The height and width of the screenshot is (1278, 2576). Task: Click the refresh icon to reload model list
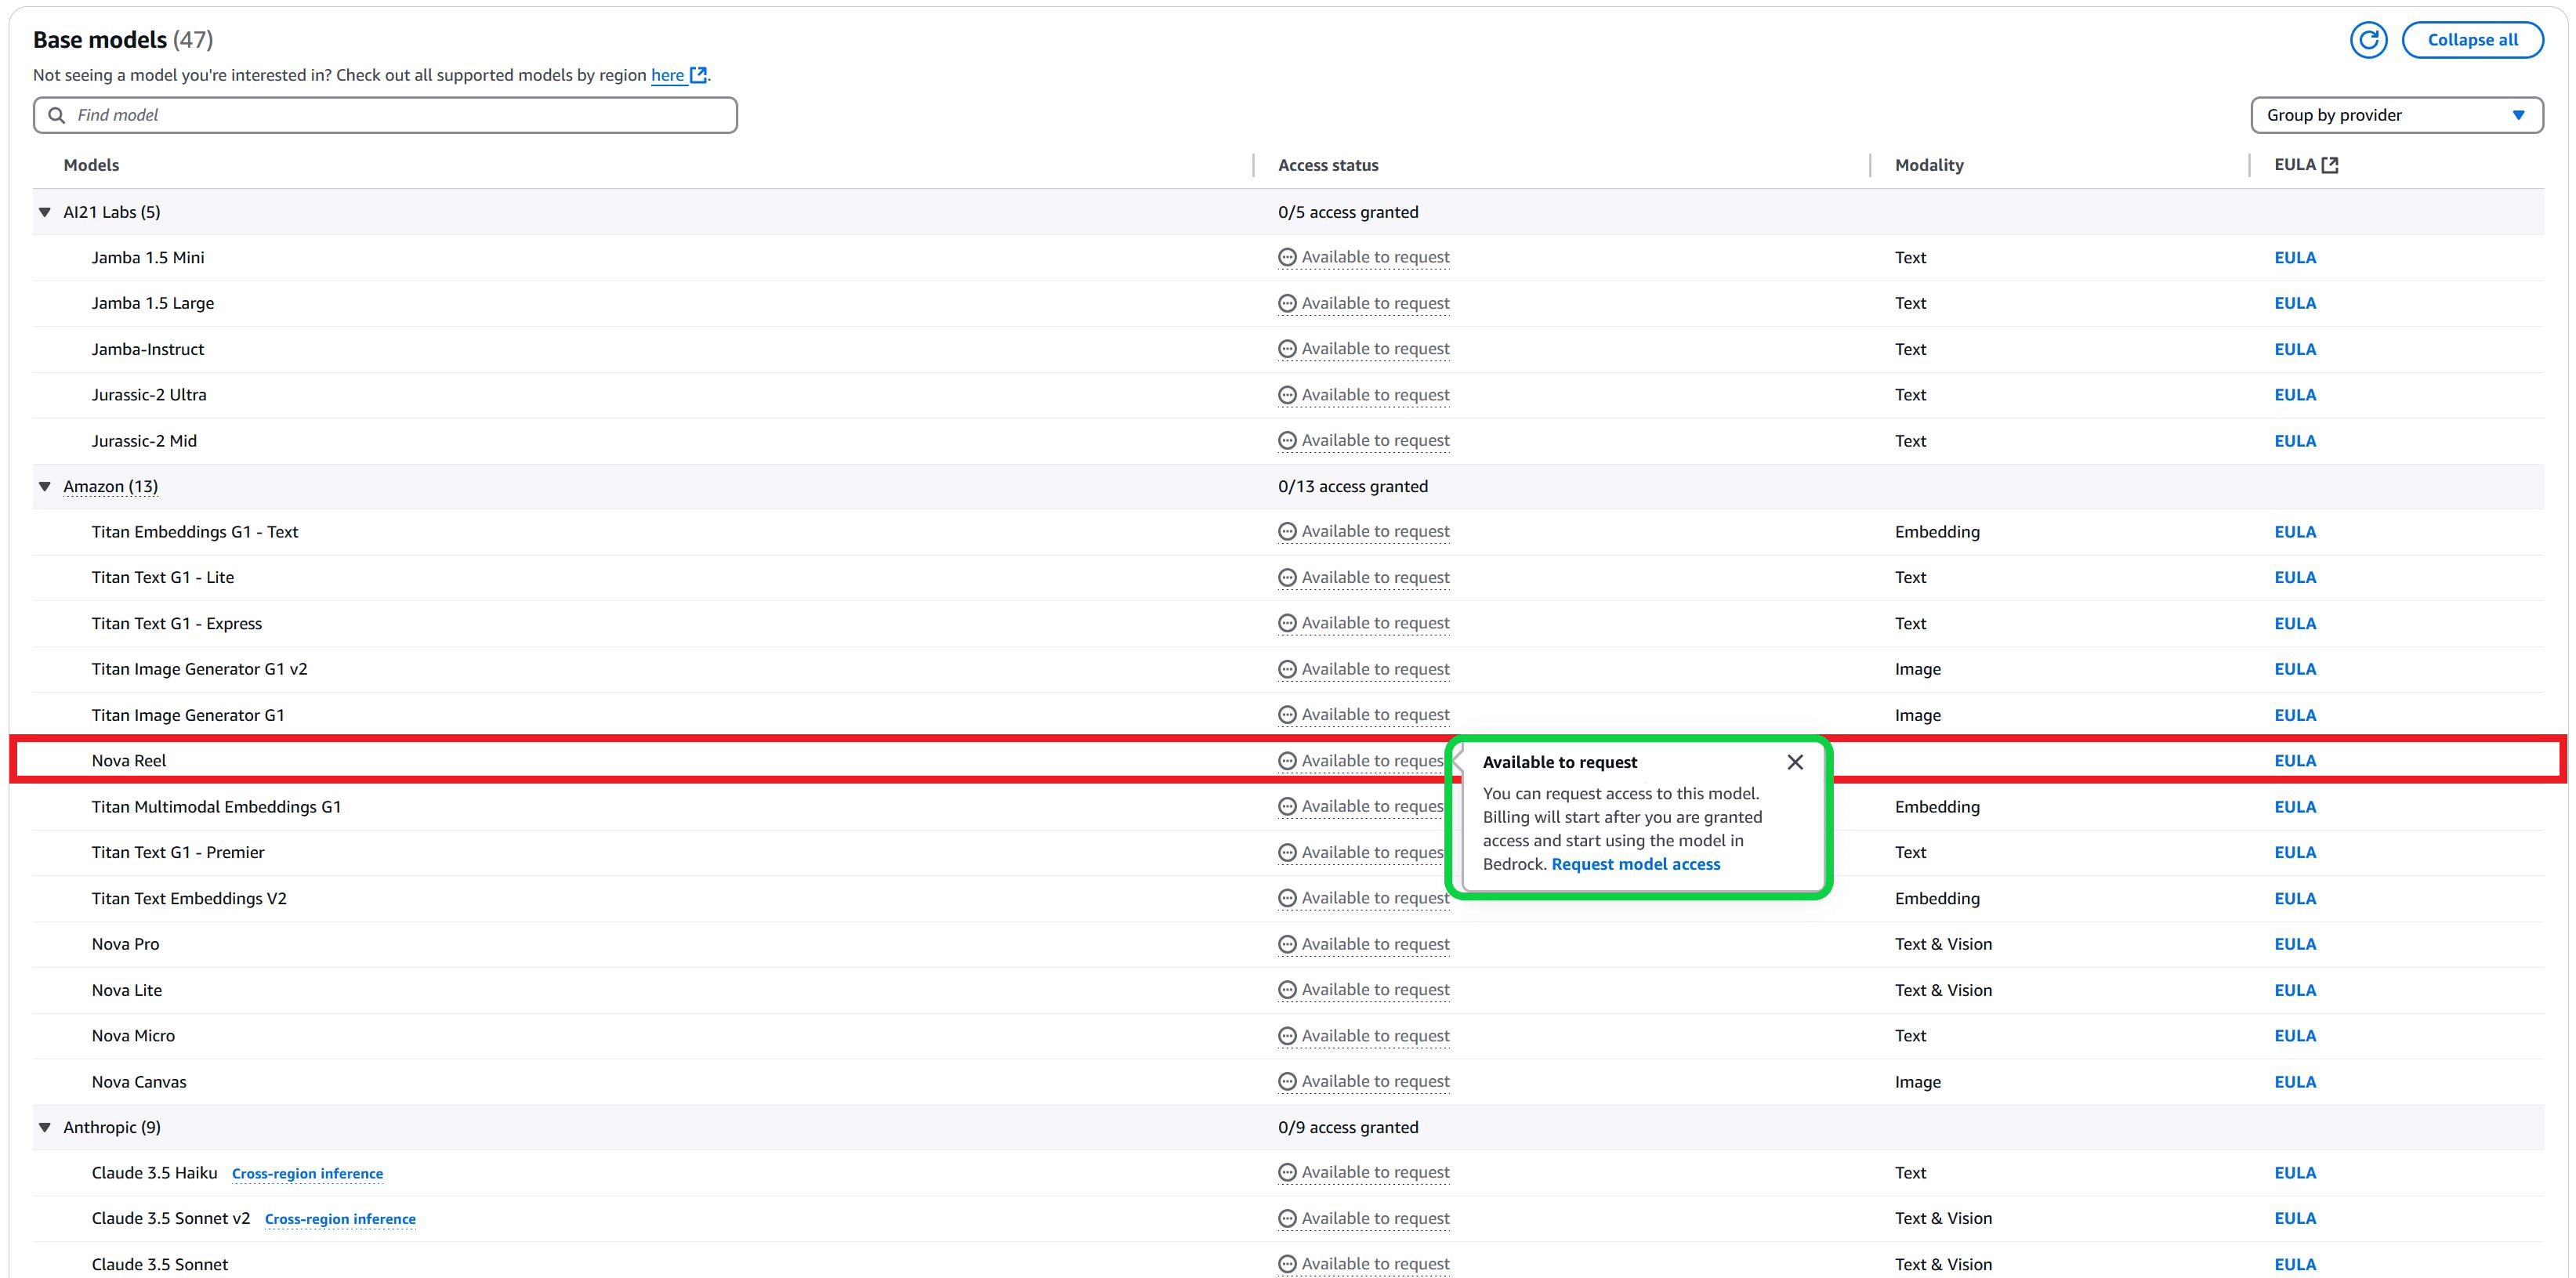2368,40
